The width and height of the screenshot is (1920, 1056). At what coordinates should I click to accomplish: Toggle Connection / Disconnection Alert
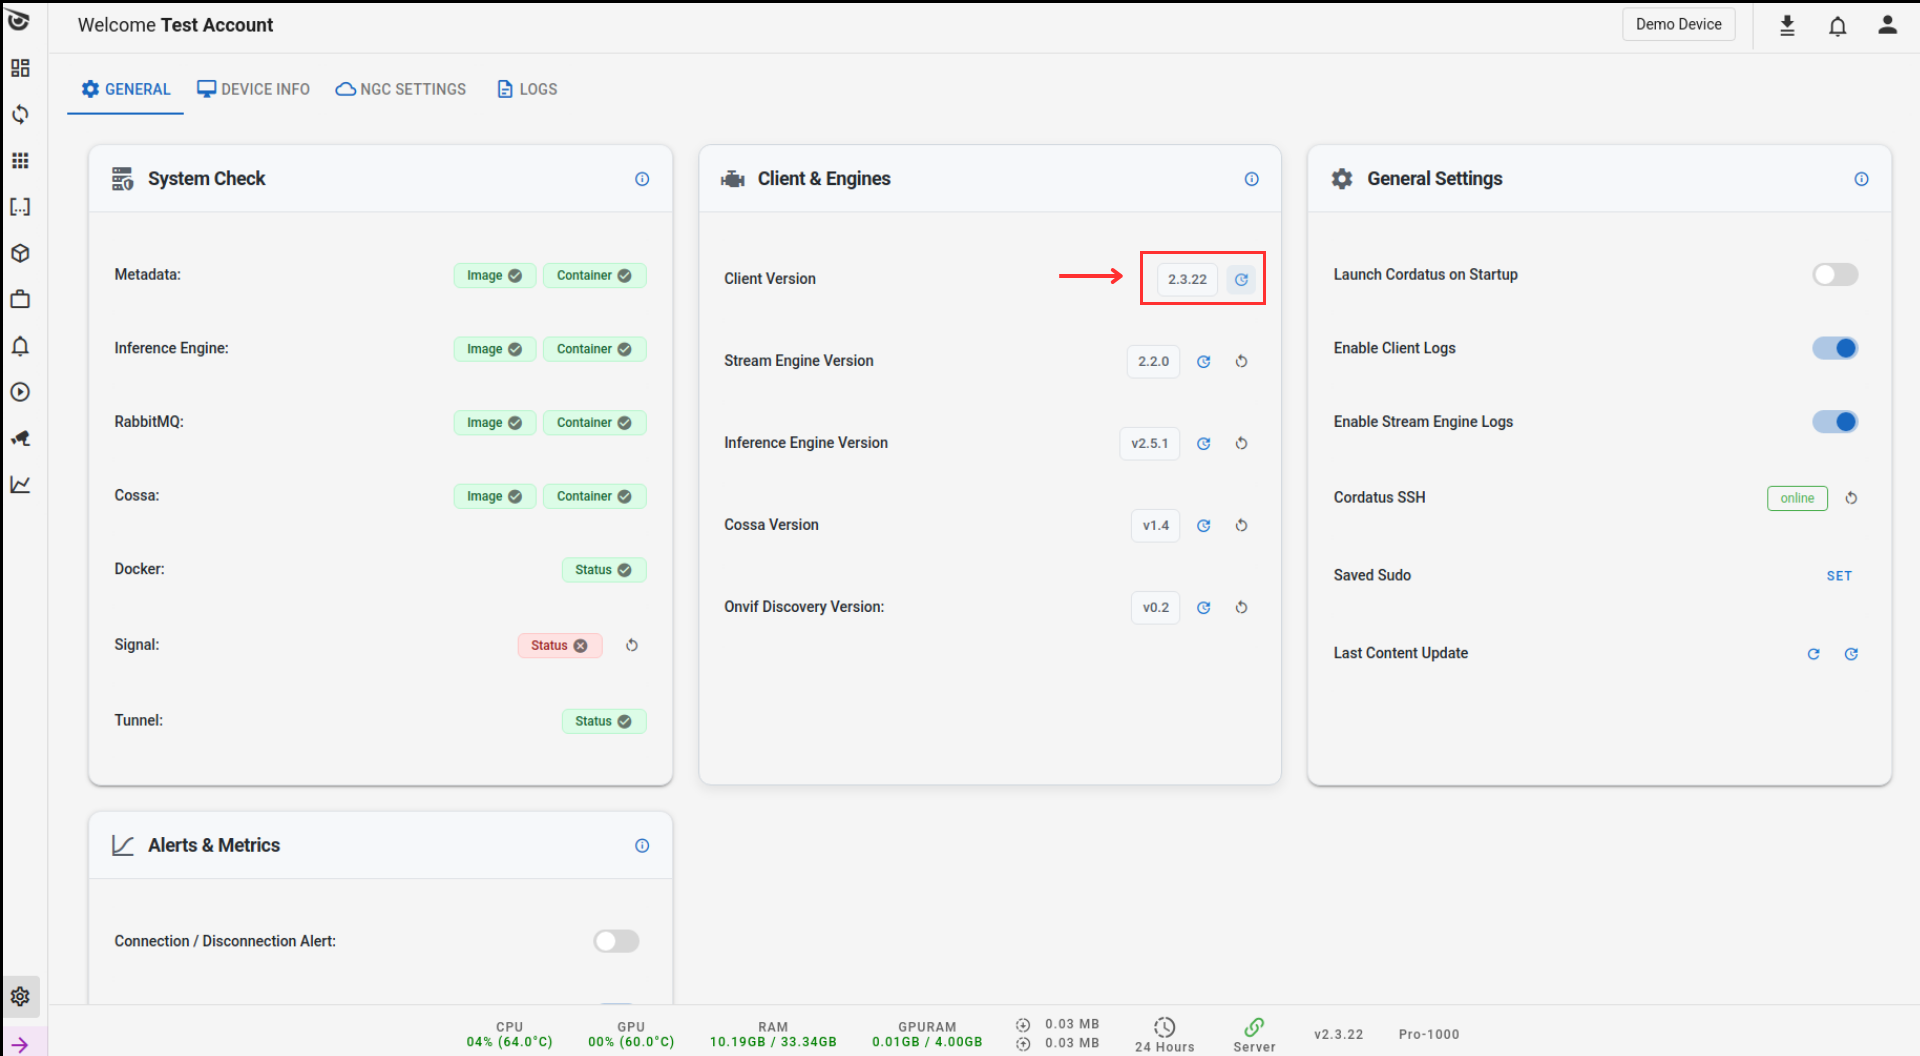click(616, 941)
